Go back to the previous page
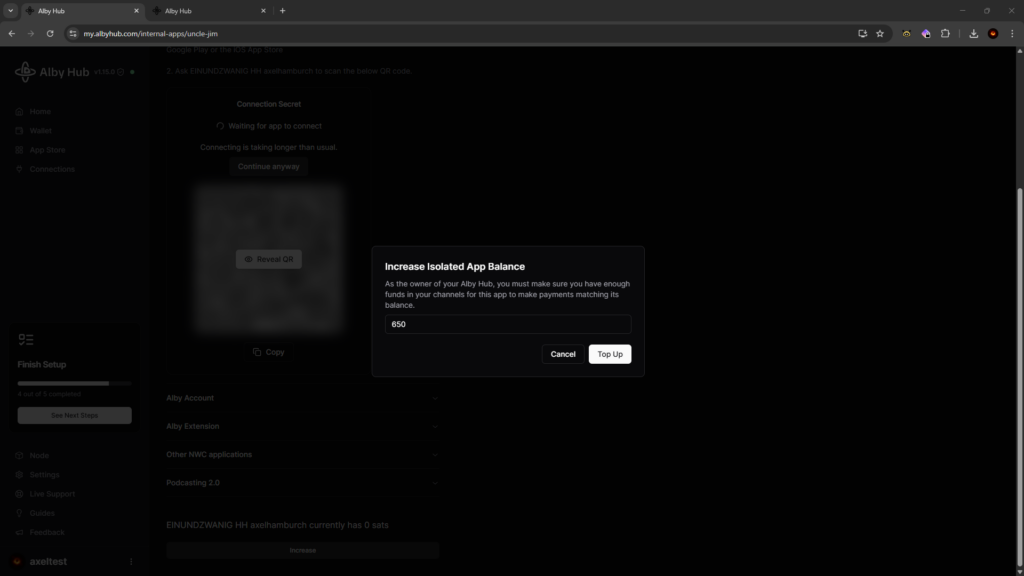The image size is (1024, 576). (x=11, y=33)
